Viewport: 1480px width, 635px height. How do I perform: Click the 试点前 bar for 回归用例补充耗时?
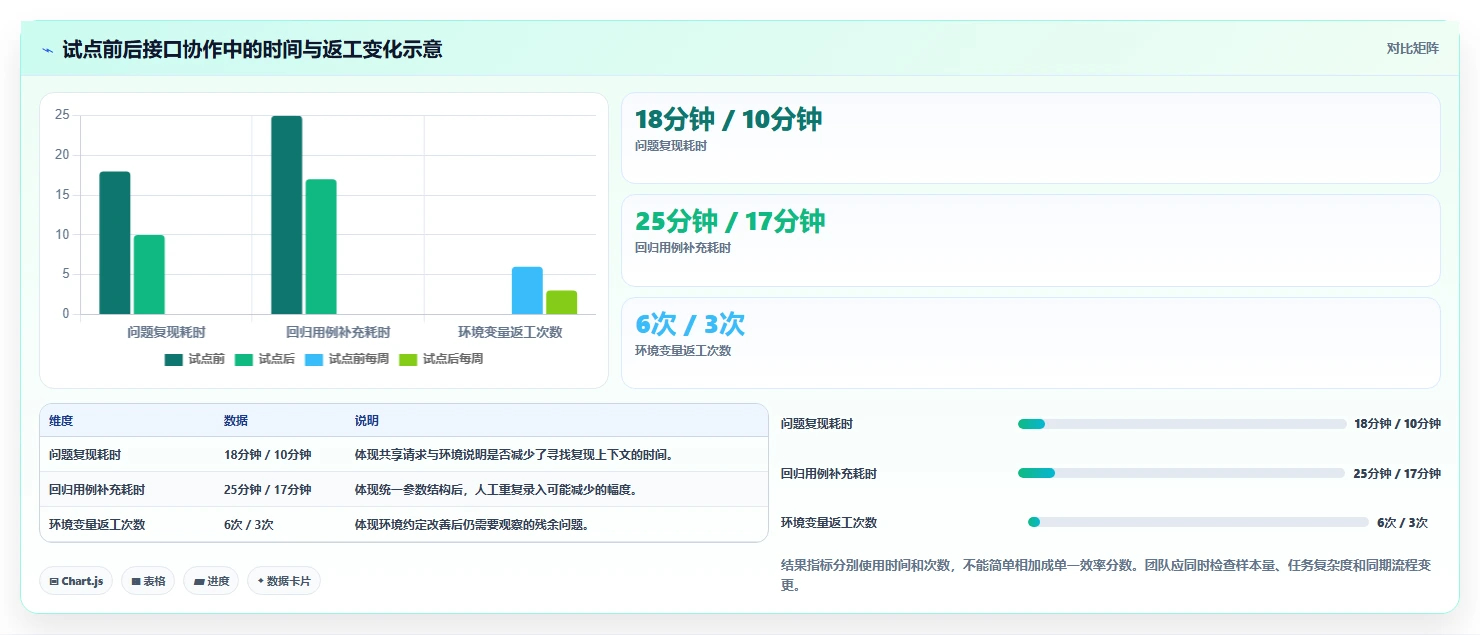[x=287, y=215]
